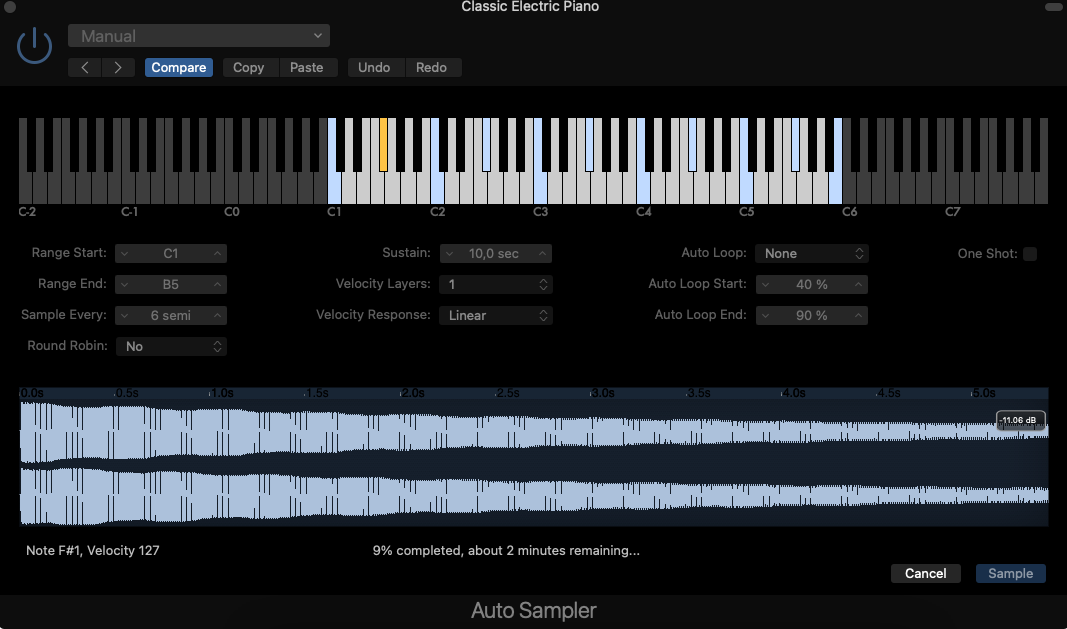Increase Sample Every value arrow
The width and height of the screenshot is (1067, 629).
[x=217, y=315]
